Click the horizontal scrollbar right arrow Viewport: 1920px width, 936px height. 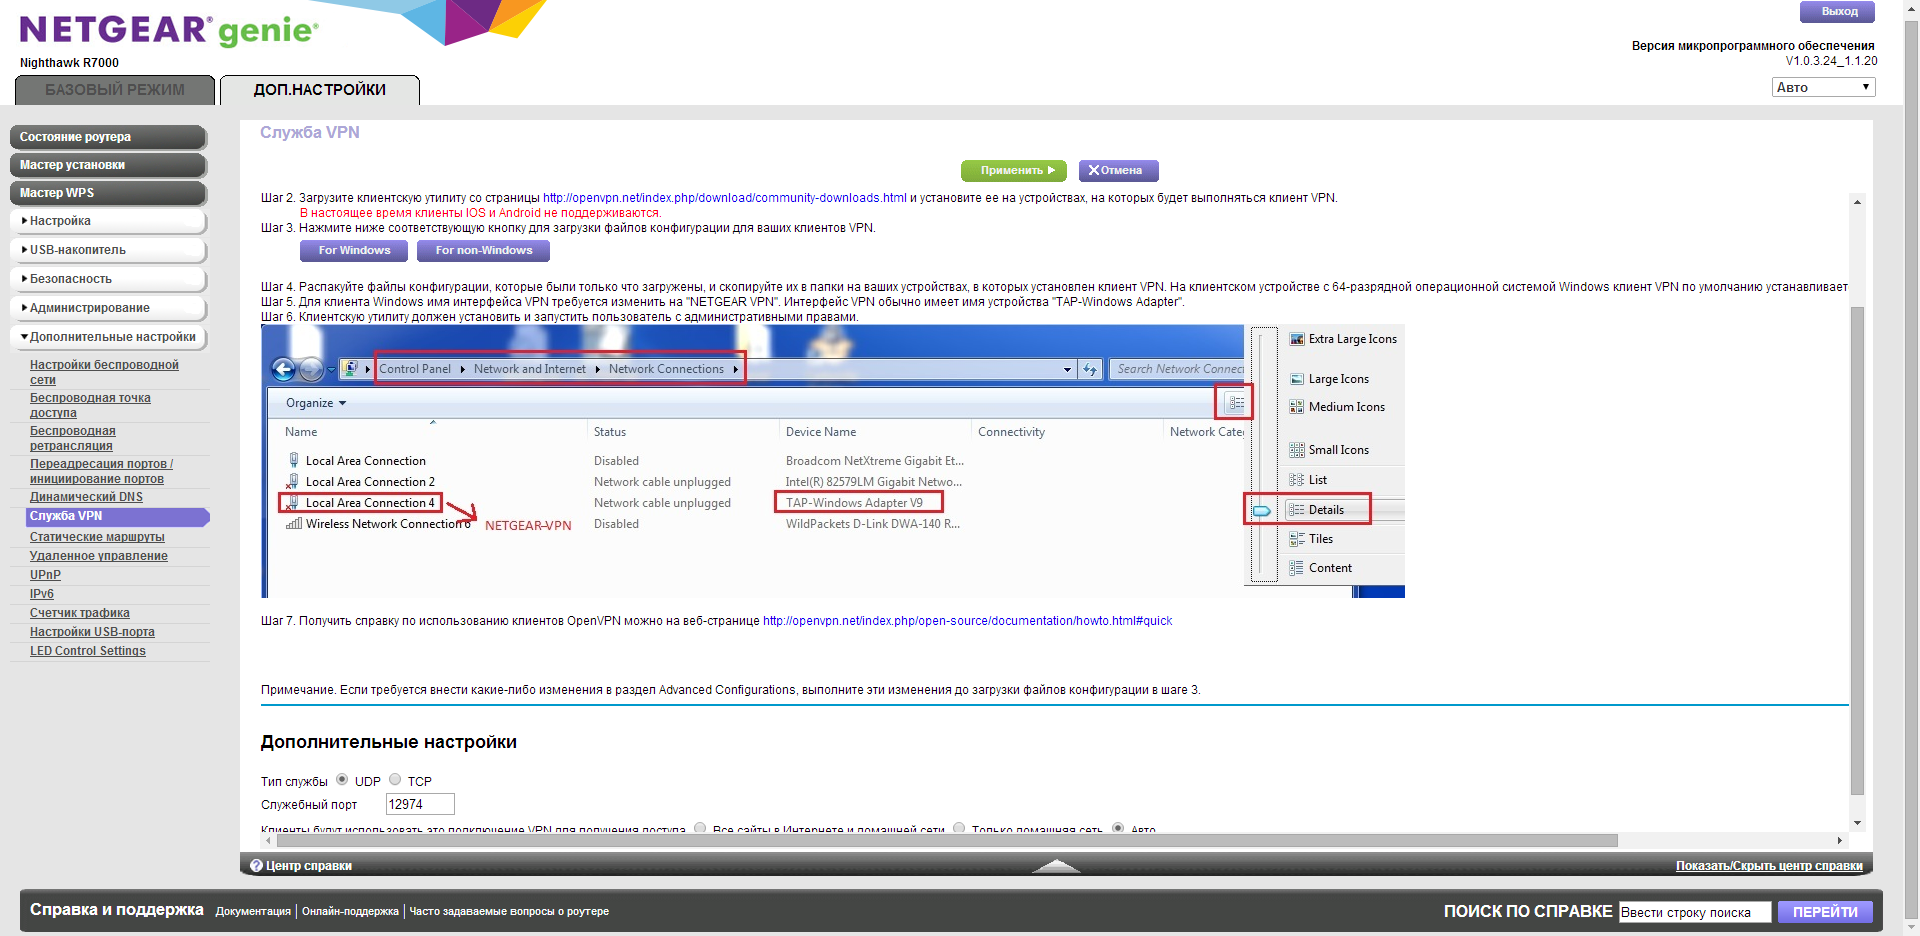pyautogui.click(x=1839, y=841)
